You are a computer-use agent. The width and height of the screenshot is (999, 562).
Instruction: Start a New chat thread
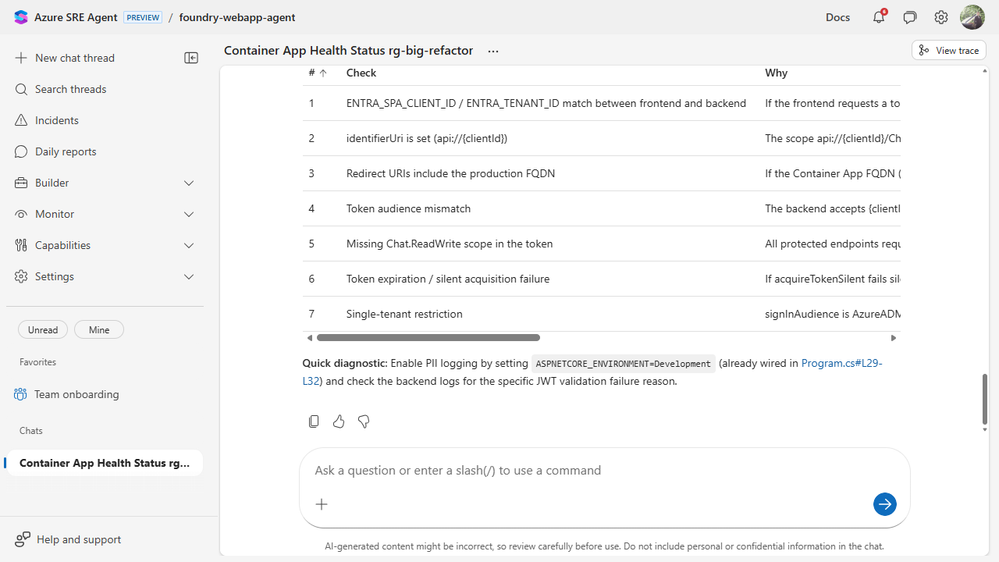pos(75,58)
